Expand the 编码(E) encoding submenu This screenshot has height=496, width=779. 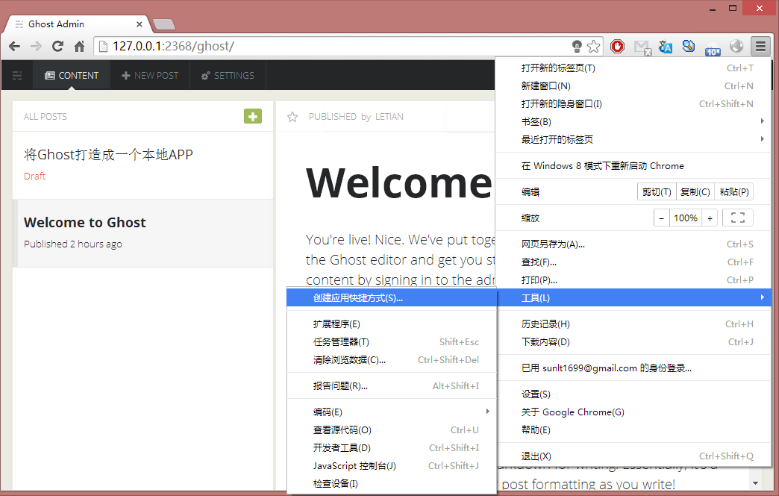(391, 412)
